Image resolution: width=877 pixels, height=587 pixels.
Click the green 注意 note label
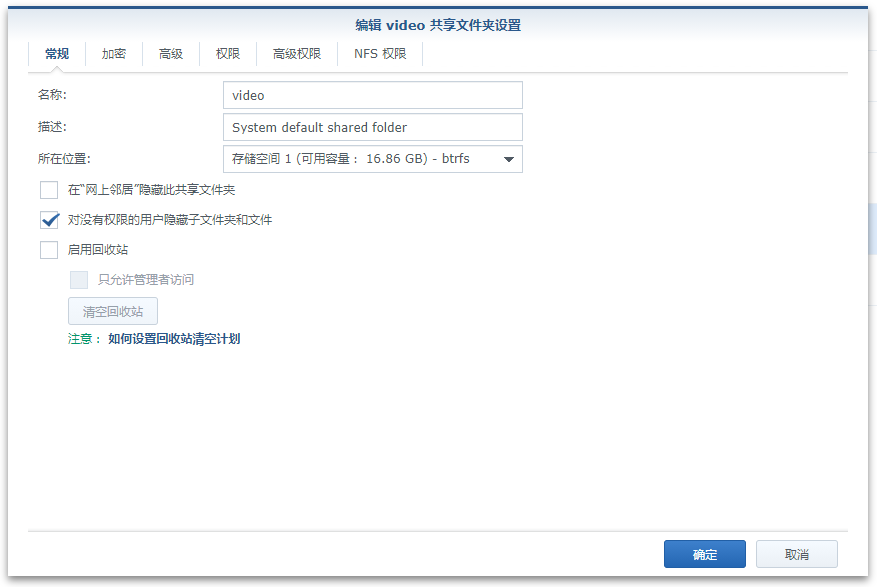83,339
